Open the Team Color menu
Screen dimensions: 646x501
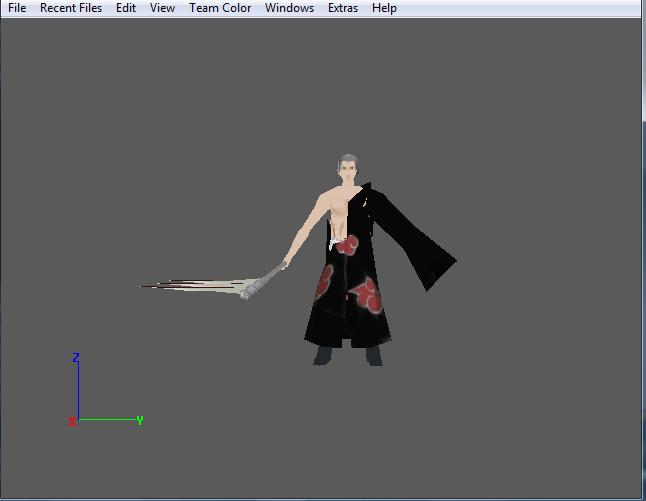pyautogui.click(x=220, y=8)
